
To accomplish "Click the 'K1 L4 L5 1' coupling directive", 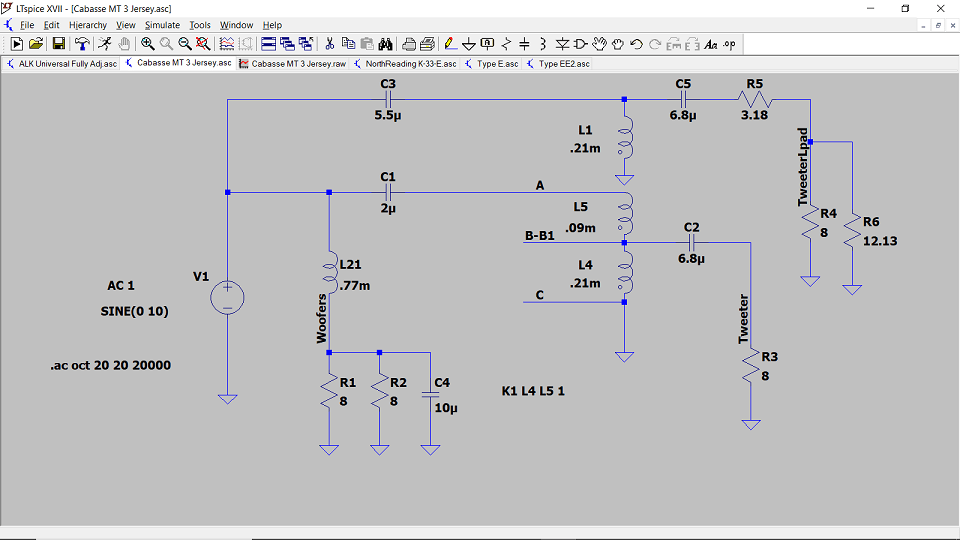I will tap(533, 391).
